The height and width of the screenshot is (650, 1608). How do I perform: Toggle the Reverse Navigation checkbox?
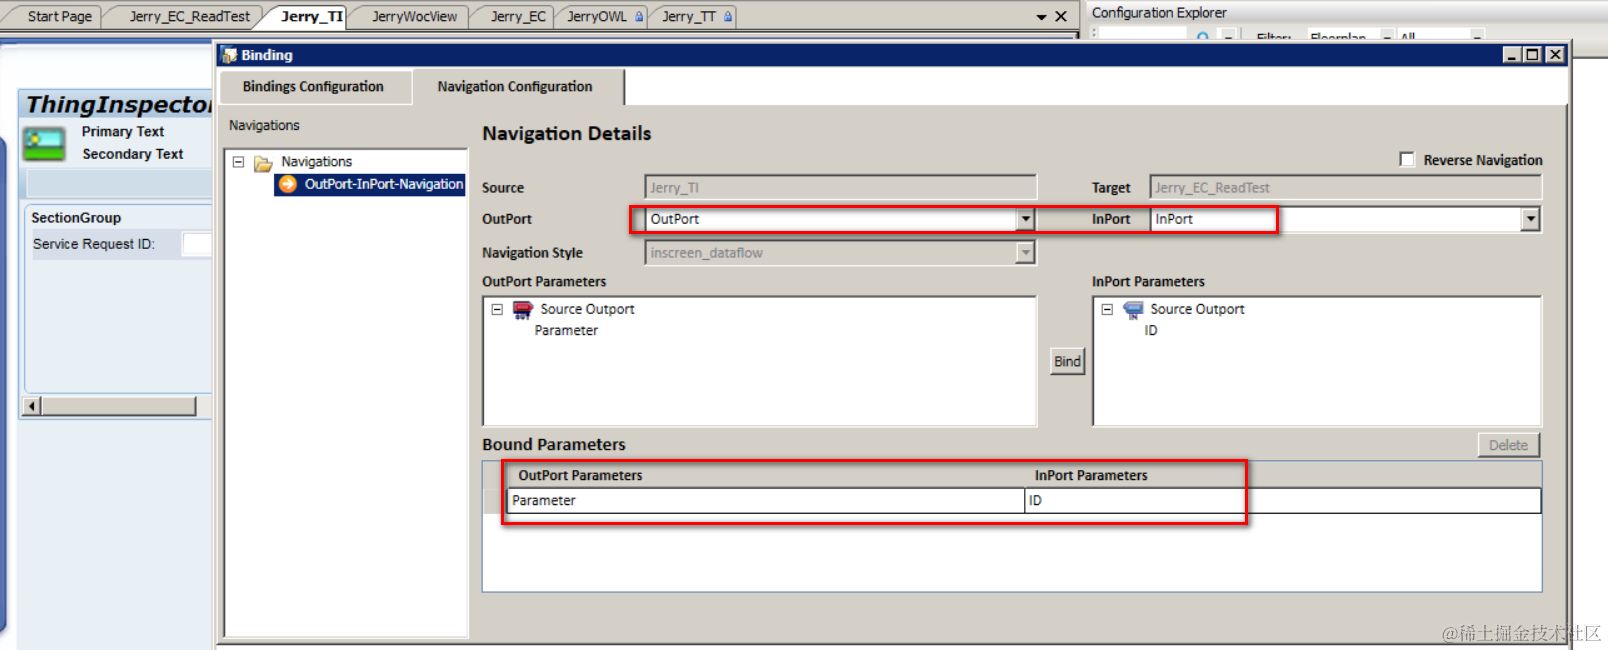pyautogui.click(x=1407, y=159)
